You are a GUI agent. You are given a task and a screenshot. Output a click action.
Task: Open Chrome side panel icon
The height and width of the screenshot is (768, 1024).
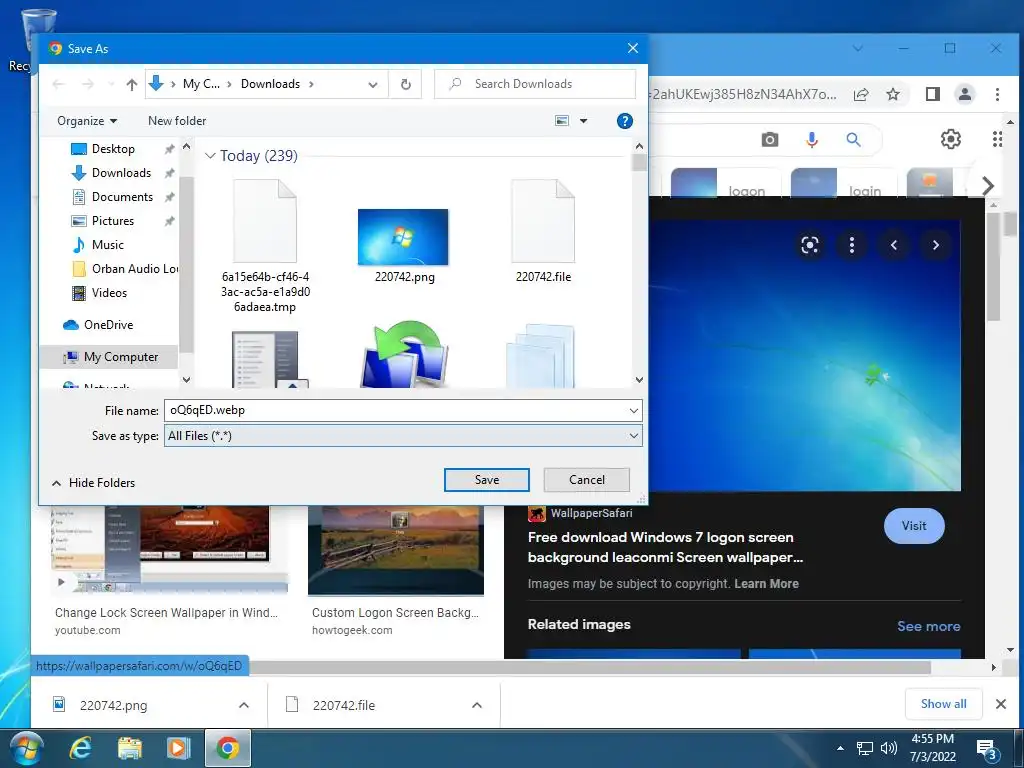click(933, 95)
